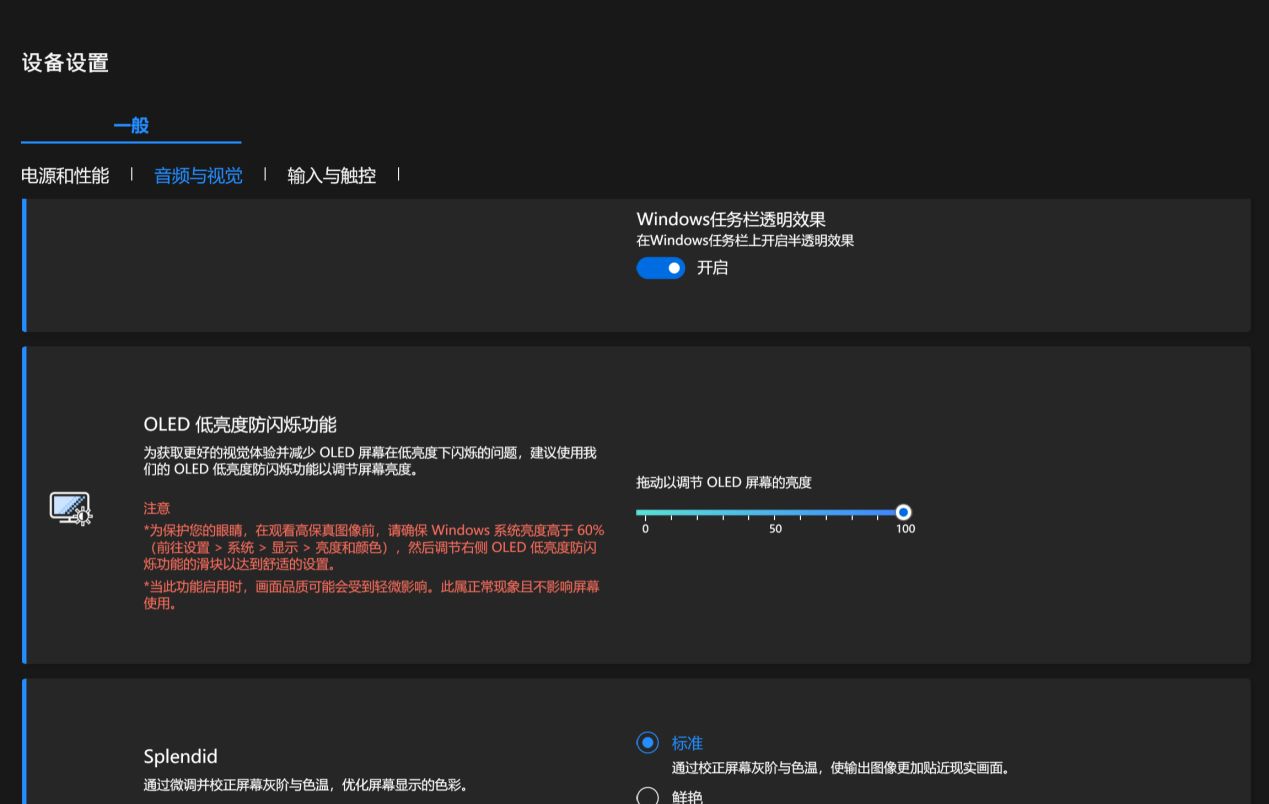Image resolution: width=1269 pixels, height=804 pixels.
Task: Click the Splendid section title
Action: (180, 757)
